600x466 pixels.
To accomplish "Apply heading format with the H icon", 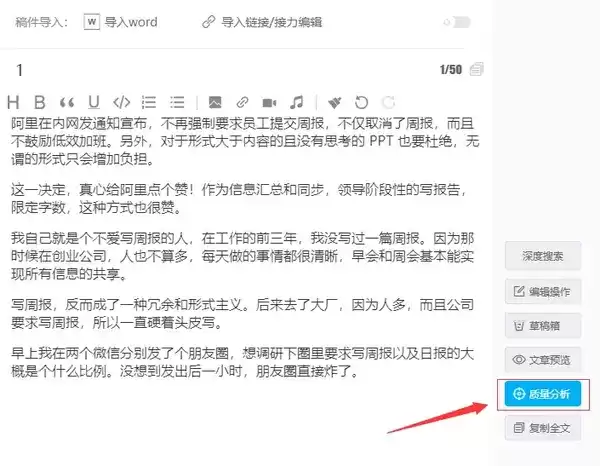I will [x=14, y=102].
